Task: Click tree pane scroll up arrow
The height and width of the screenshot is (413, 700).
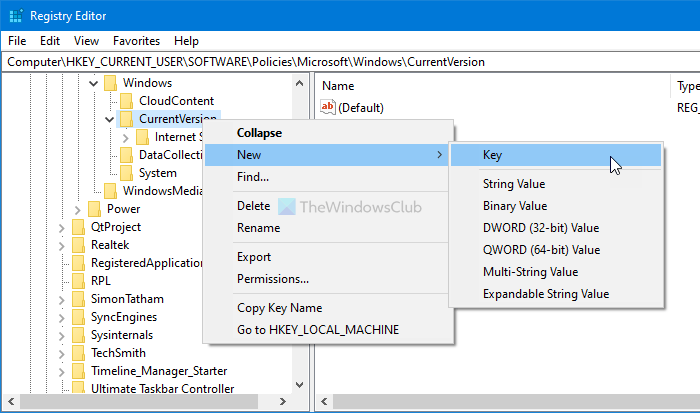Action: click(300, 83)
